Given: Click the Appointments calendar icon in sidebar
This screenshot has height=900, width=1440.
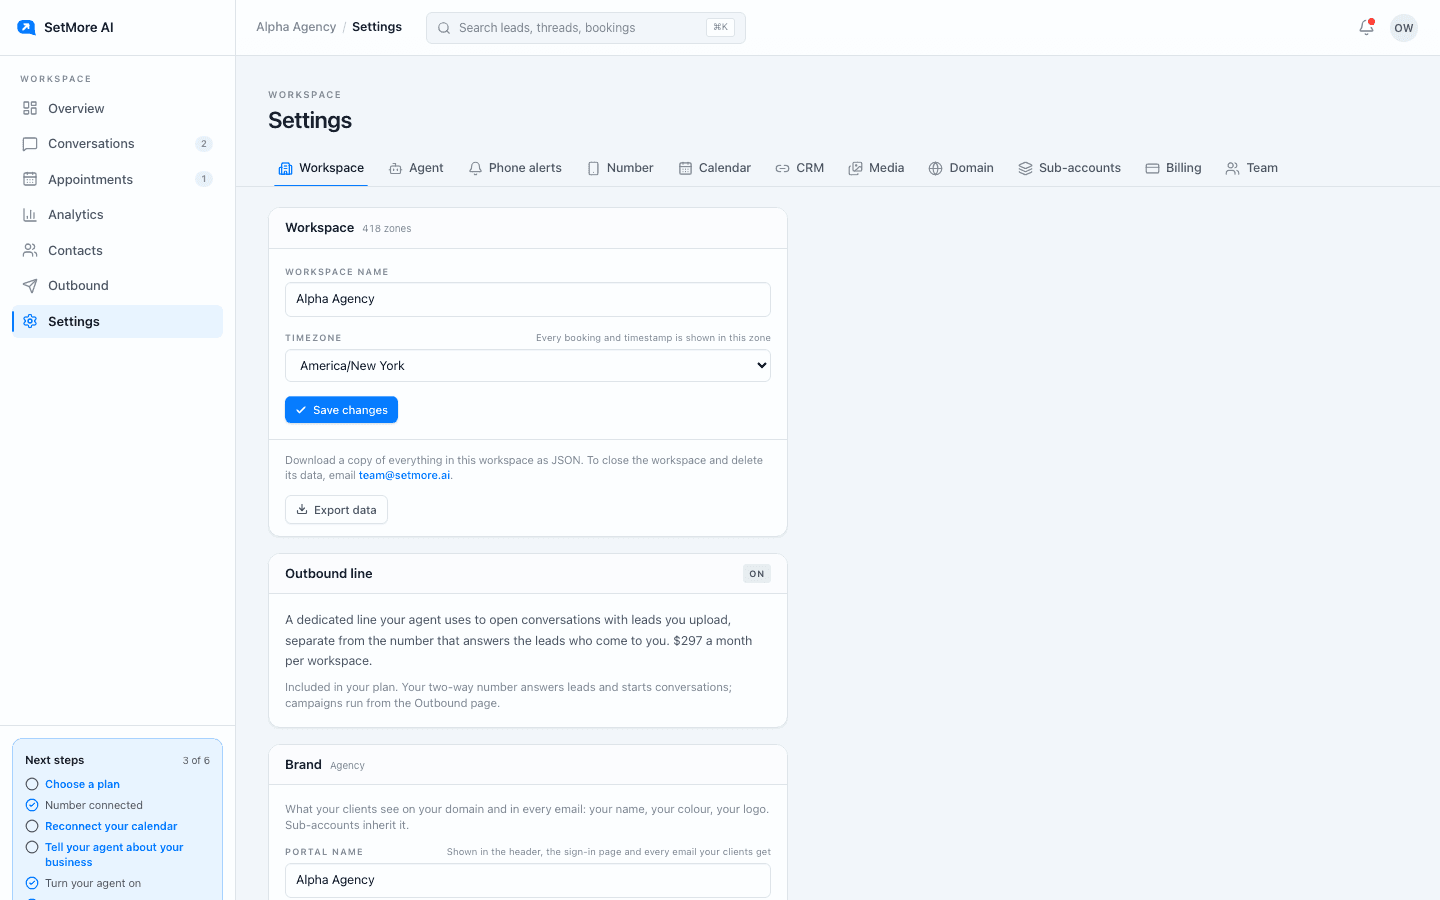Looking at the screenshot, I should point(30,179).
